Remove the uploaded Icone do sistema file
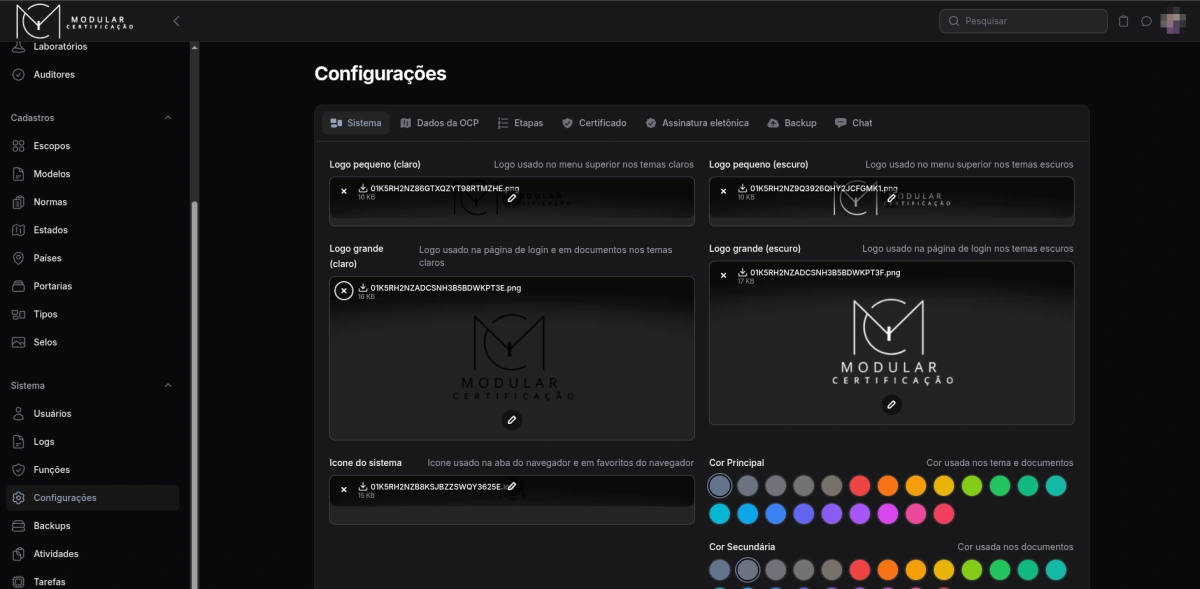Viewport: 1200px width, 589px height. click(x=343, y=488)
